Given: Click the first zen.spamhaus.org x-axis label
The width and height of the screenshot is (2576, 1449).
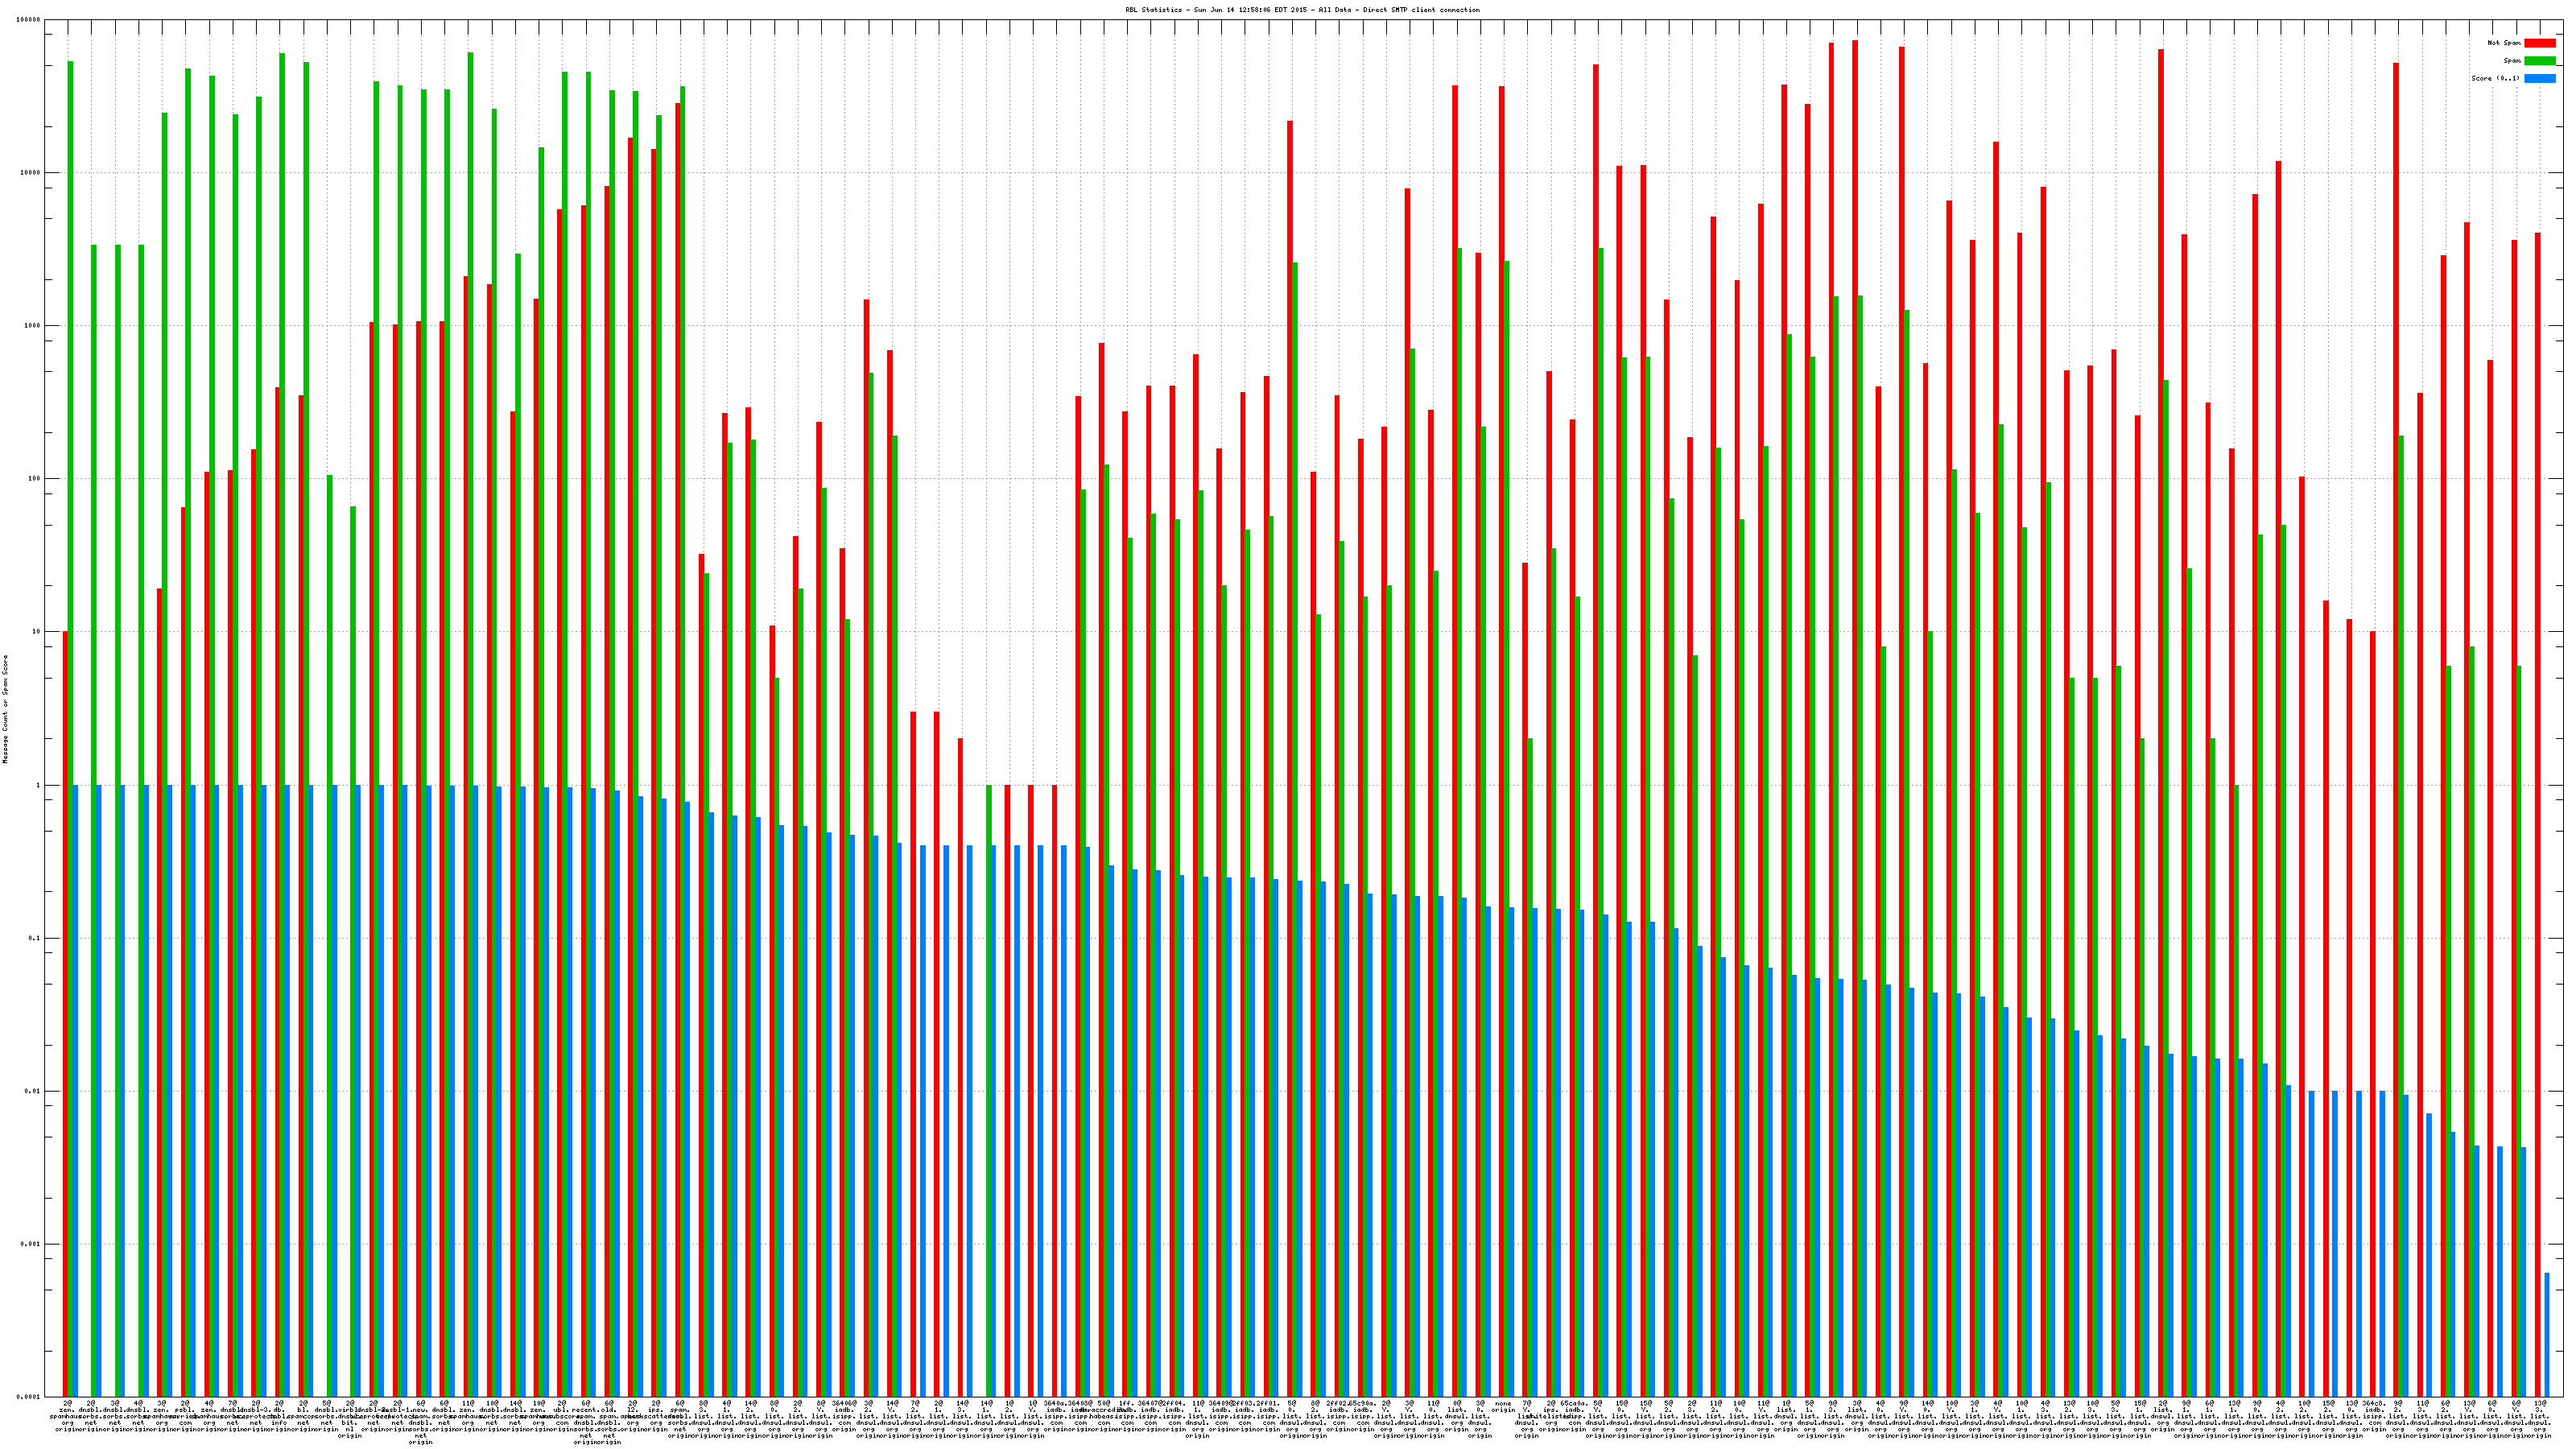Looking at the screenshot, I should pyautogui.click(x=68, y=1413).
